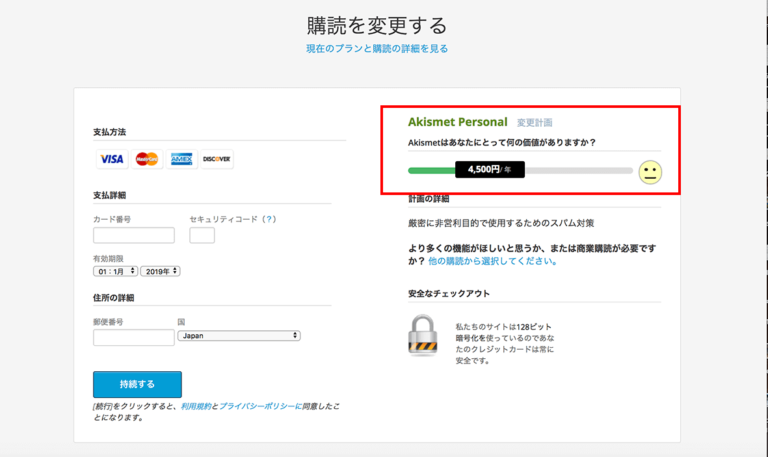
Task: Focus the card number input field
Action: [x=134, y=235]
